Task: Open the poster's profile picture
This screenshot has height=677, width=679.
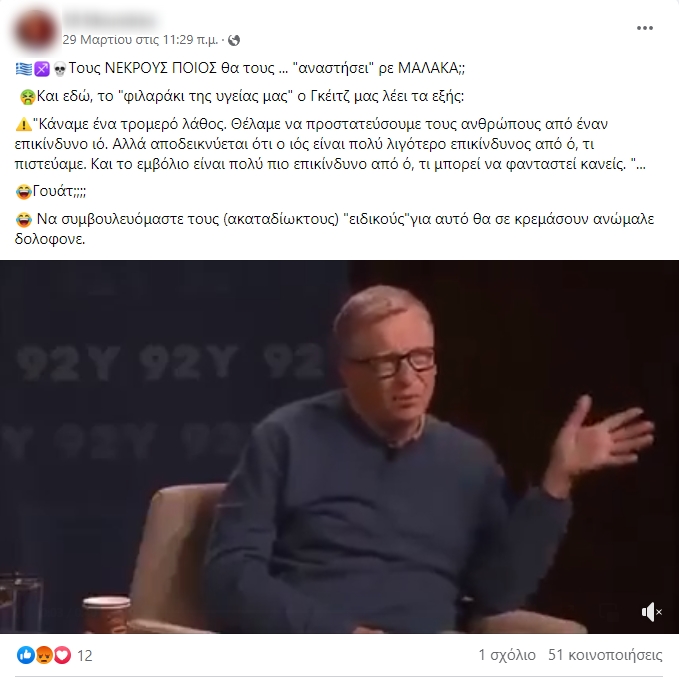Action: point(36,31)
